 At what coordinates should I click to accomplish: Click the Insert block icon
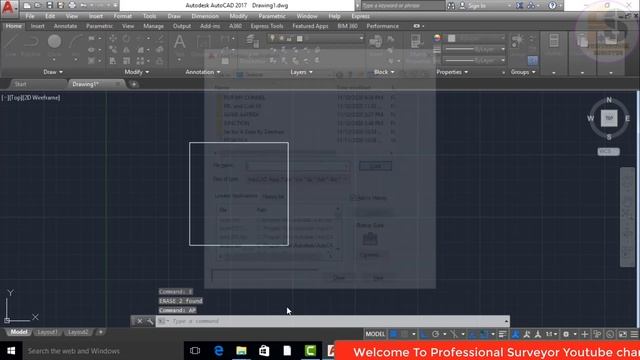(375, 42)
